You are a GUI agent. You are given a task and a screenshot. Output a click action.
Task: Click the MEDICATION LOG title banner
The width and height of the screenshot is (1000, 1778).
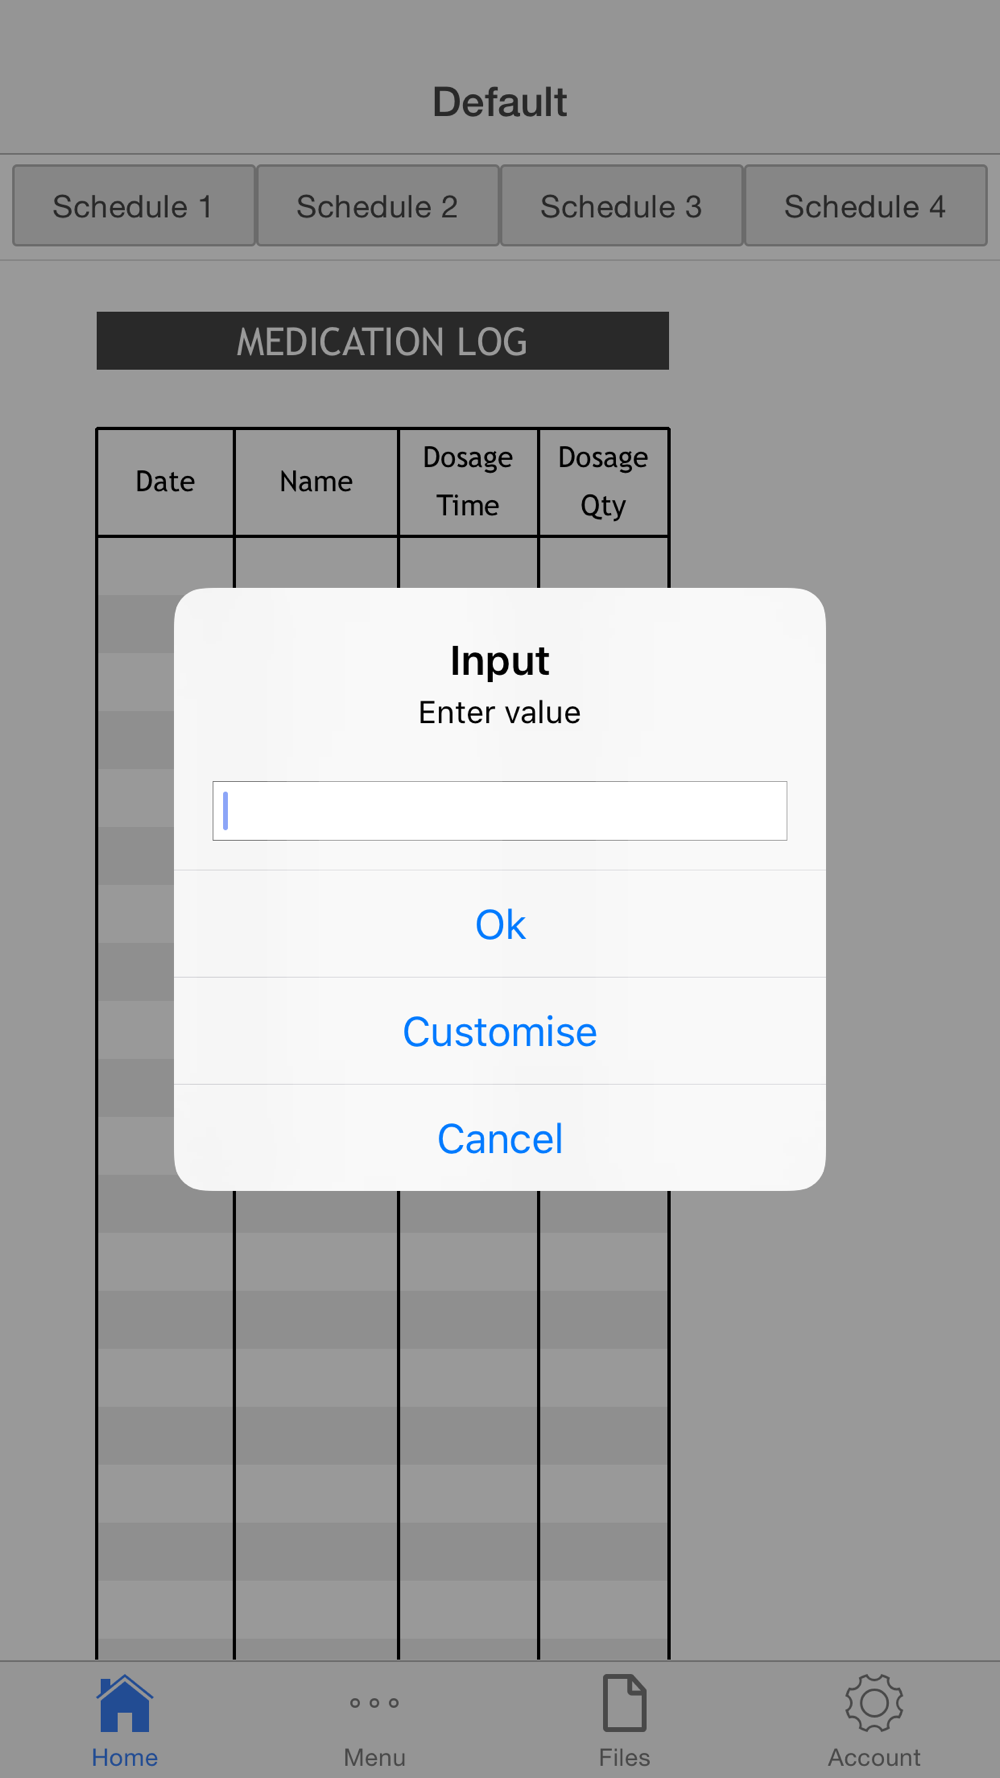pyautogui.click(x=383, y=341)
